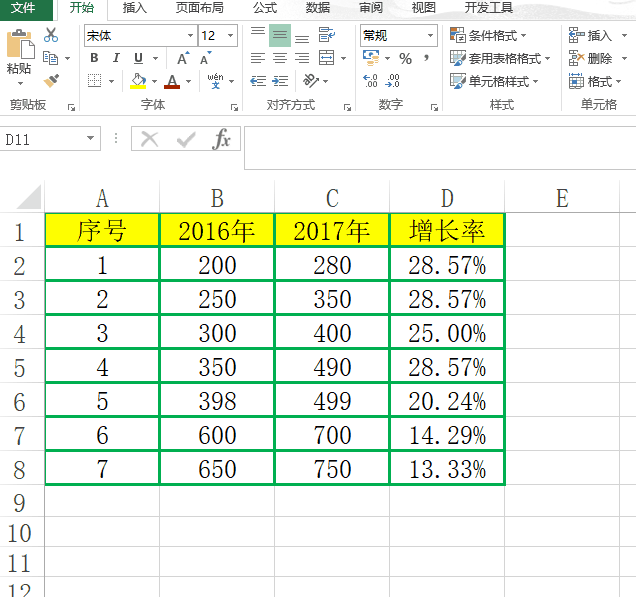The width and height of the screenshot is (636, 597).
Task: Open fill color dropdown arrow
Action: [155, 81]
